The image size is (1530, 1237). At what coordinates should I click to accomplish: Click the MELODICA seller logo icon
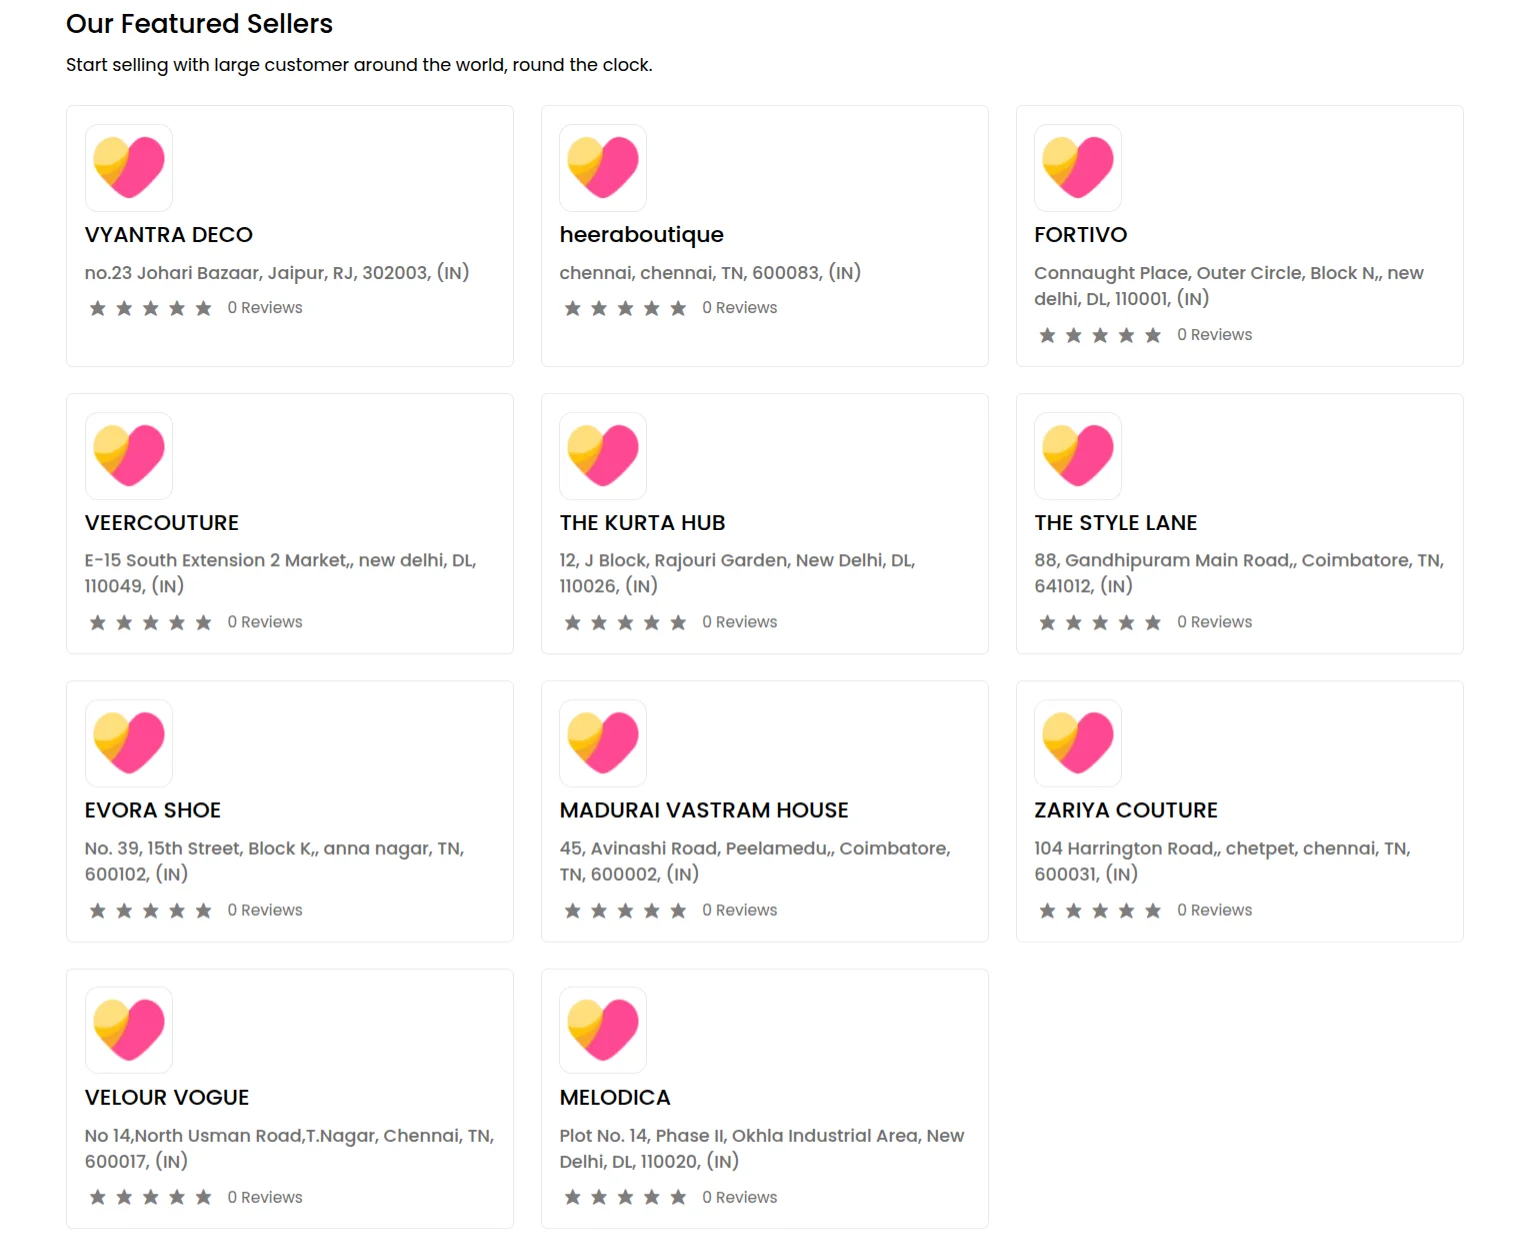603,1030
